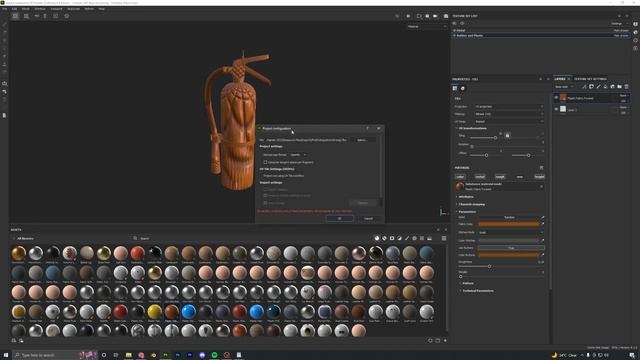The image size is (640, 360).
Task: Click the Roughness slider handle
Action: click(489, 266)
